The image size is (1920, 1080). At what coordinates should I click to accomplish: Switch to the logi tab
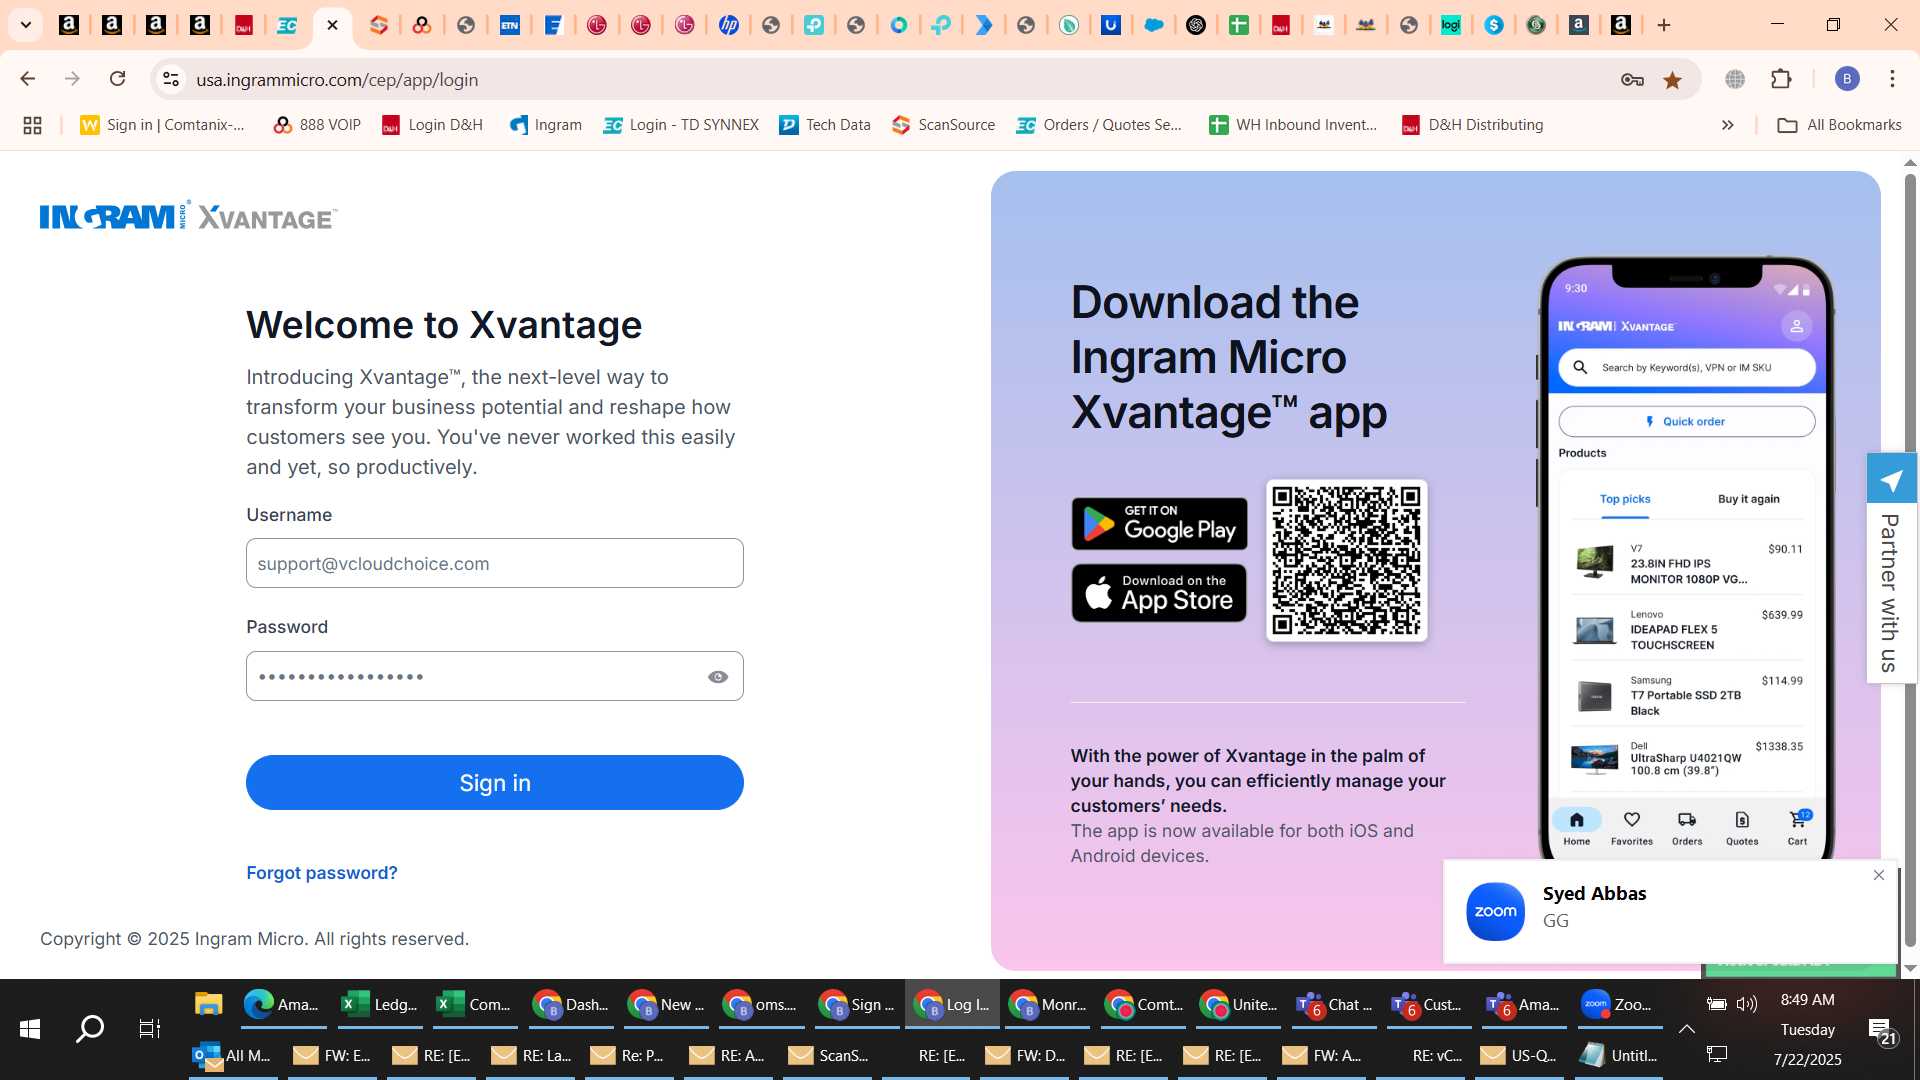[x=1450, y=25]
